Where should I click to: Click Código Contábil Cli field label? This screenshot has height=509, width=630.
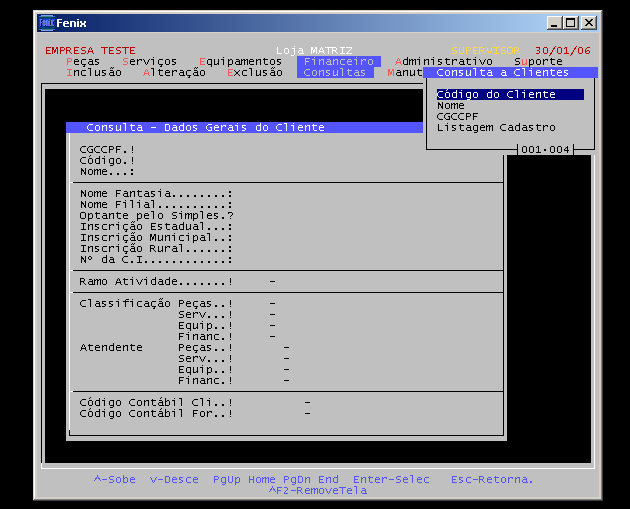coord(156,403)
